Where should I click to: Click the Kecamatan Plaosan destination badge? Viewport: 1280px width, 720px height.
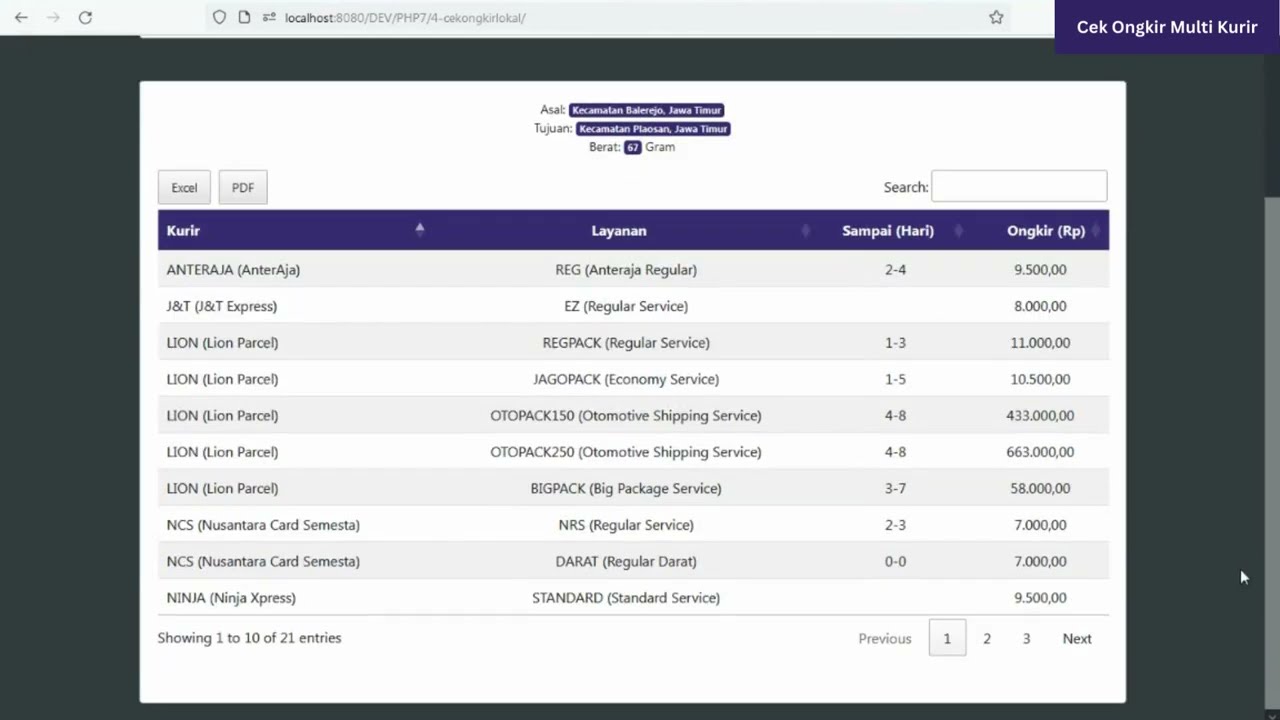(x=653, y=128)
